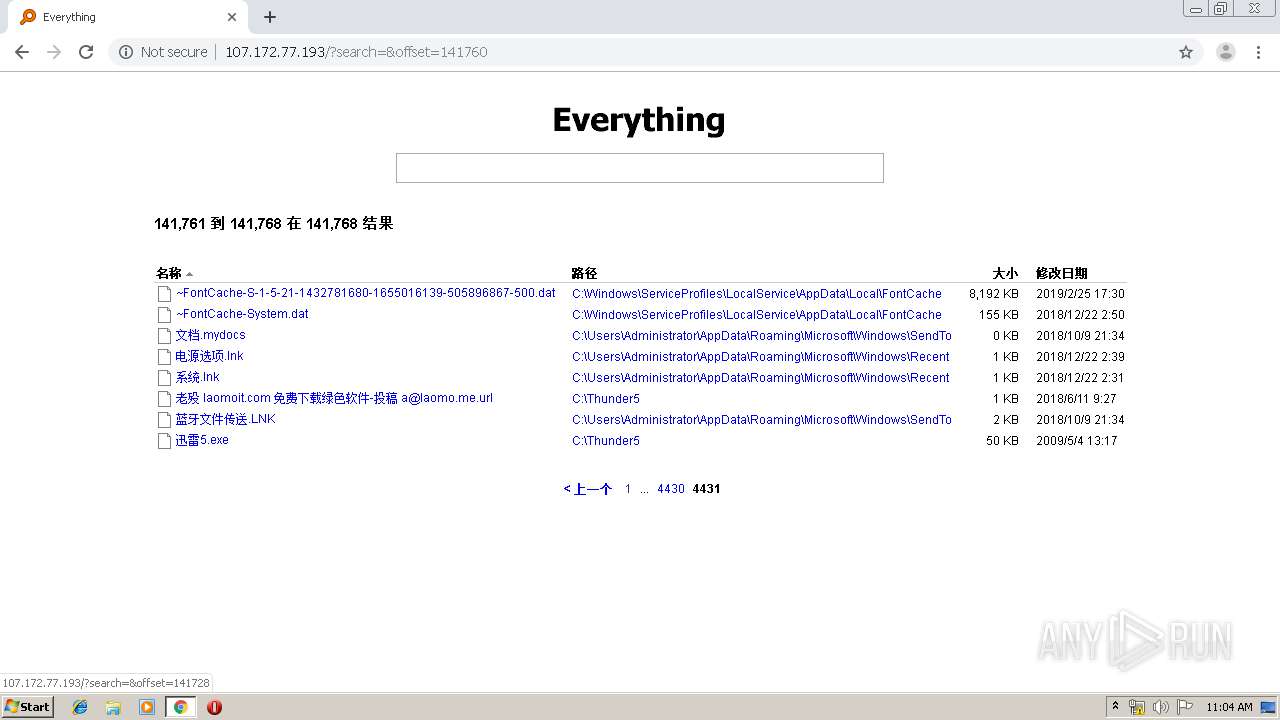The width and height of the screenshot is (1280, 720).
Task: Click file icon beside laomoit.com .url entry
Action: coord(164,399)
